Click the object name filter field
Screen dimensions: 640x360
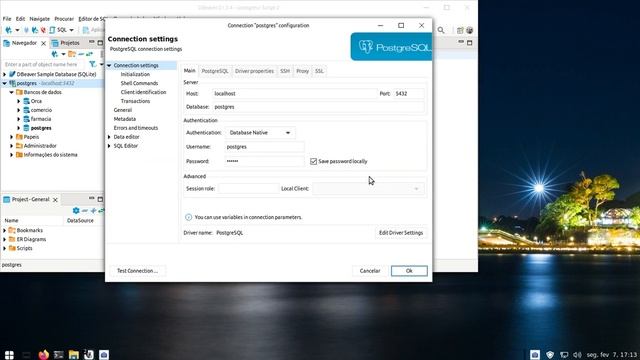point(43,64)
